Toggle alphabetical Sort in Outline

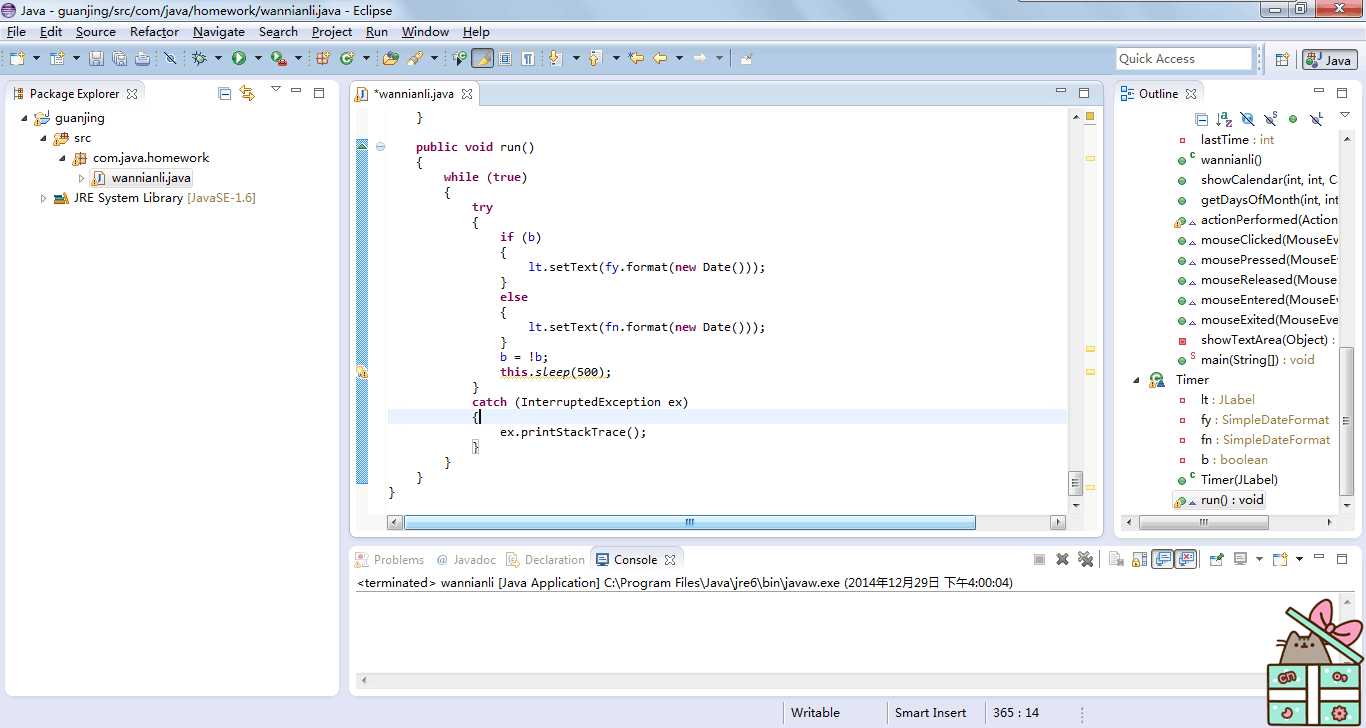point(1224,119)
